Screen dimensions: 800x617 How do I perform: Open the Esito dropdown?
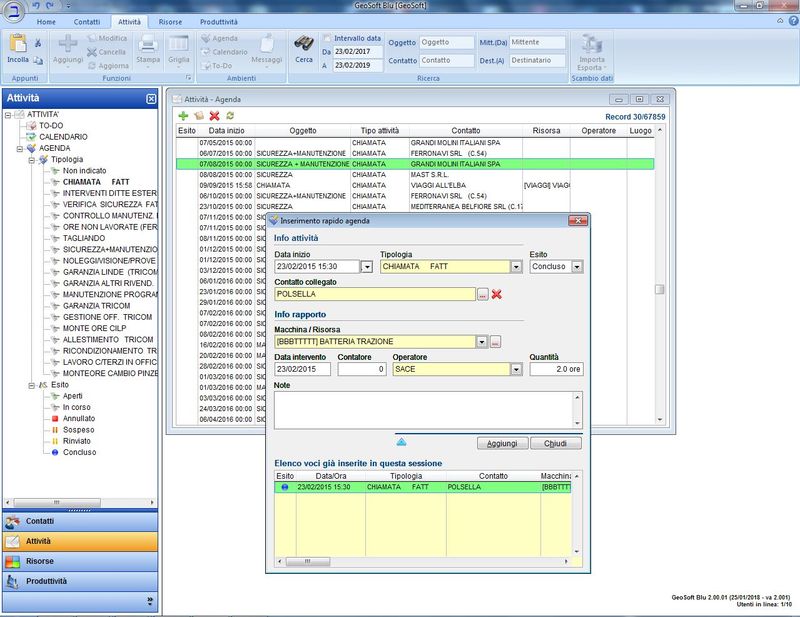coord(577,267)
